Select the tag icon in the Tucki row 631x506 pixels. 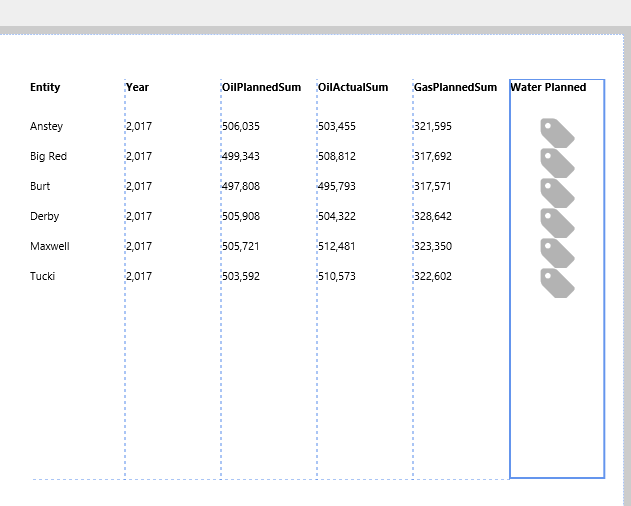[x=557, y=282]
